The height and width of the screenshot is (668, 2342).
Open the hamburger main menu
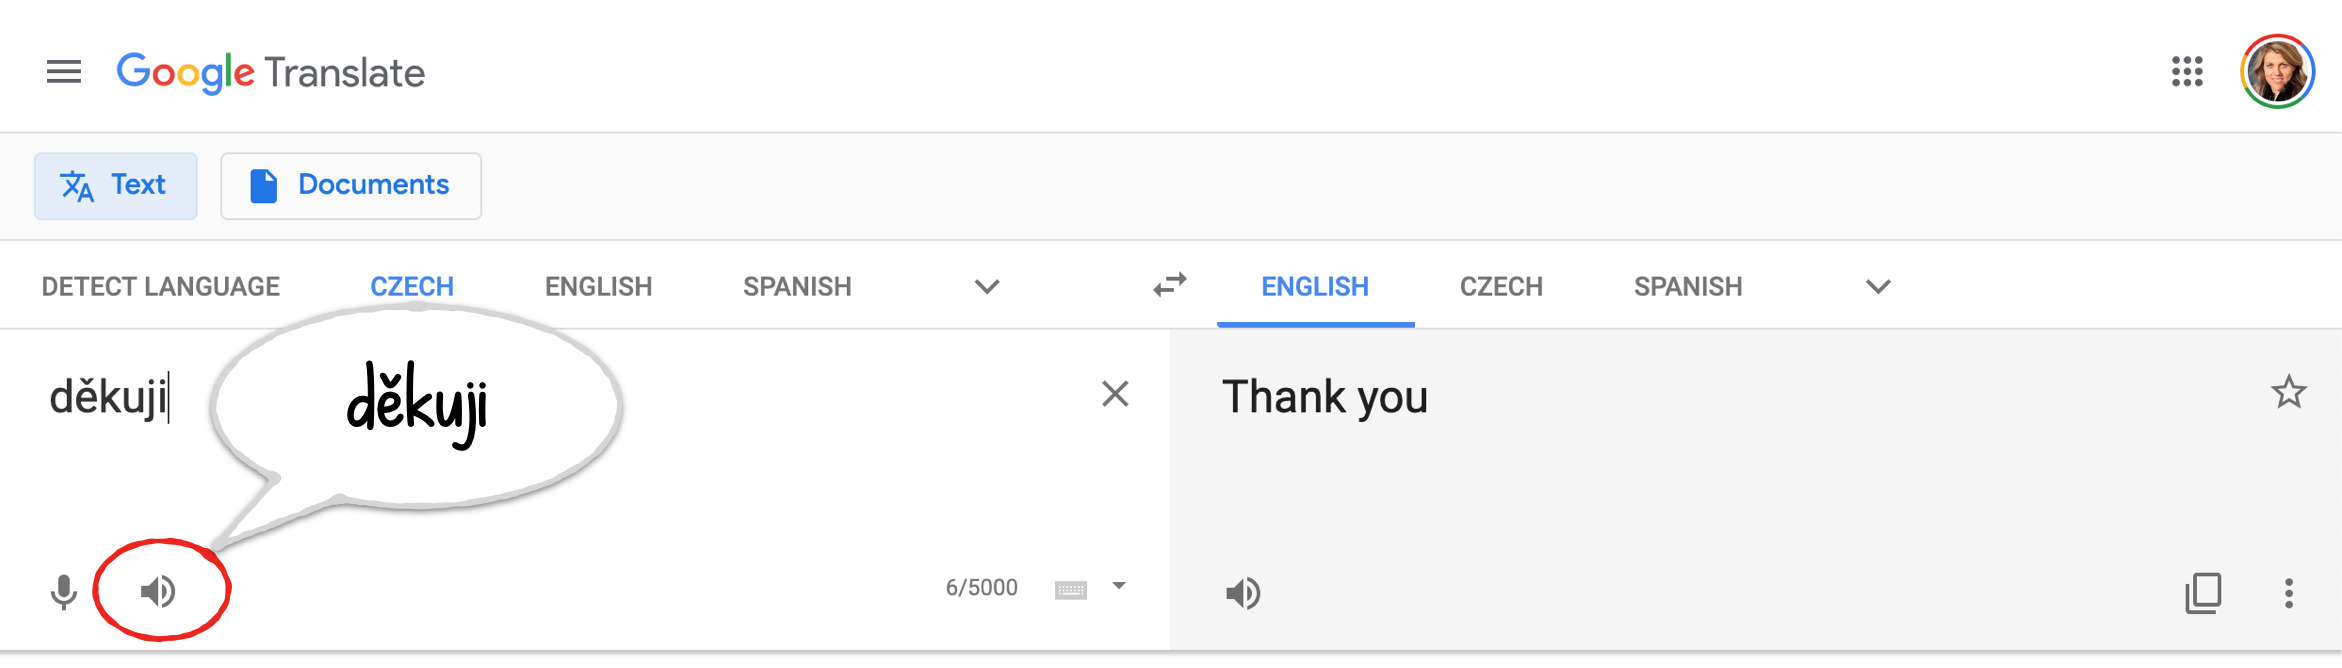[64, 72]
